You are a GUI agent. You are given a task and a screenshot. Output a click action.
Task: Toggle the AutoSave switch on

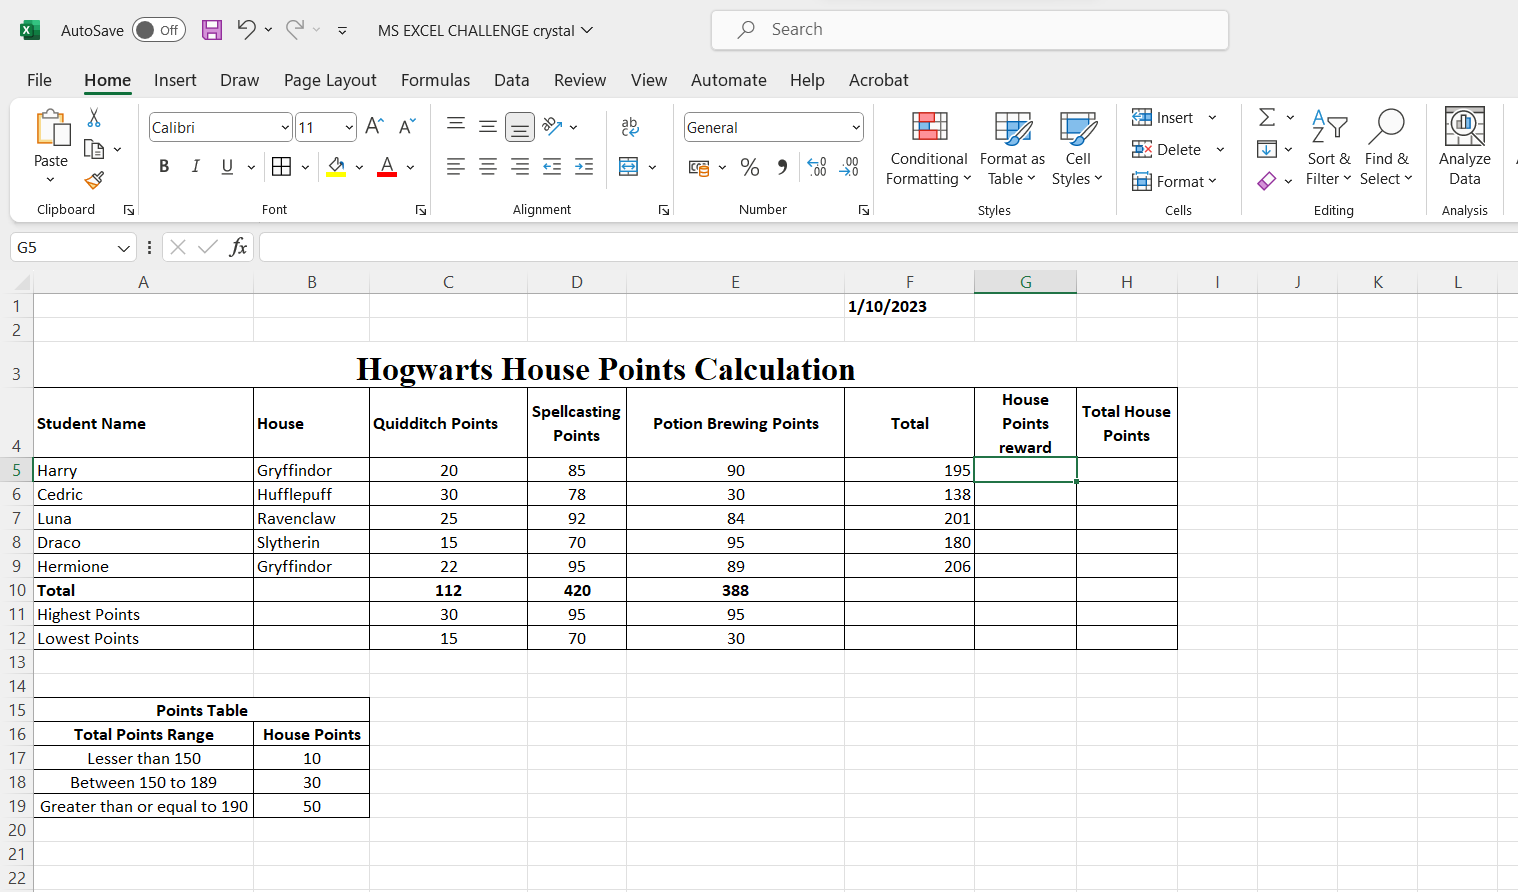[x=158, y=30]
